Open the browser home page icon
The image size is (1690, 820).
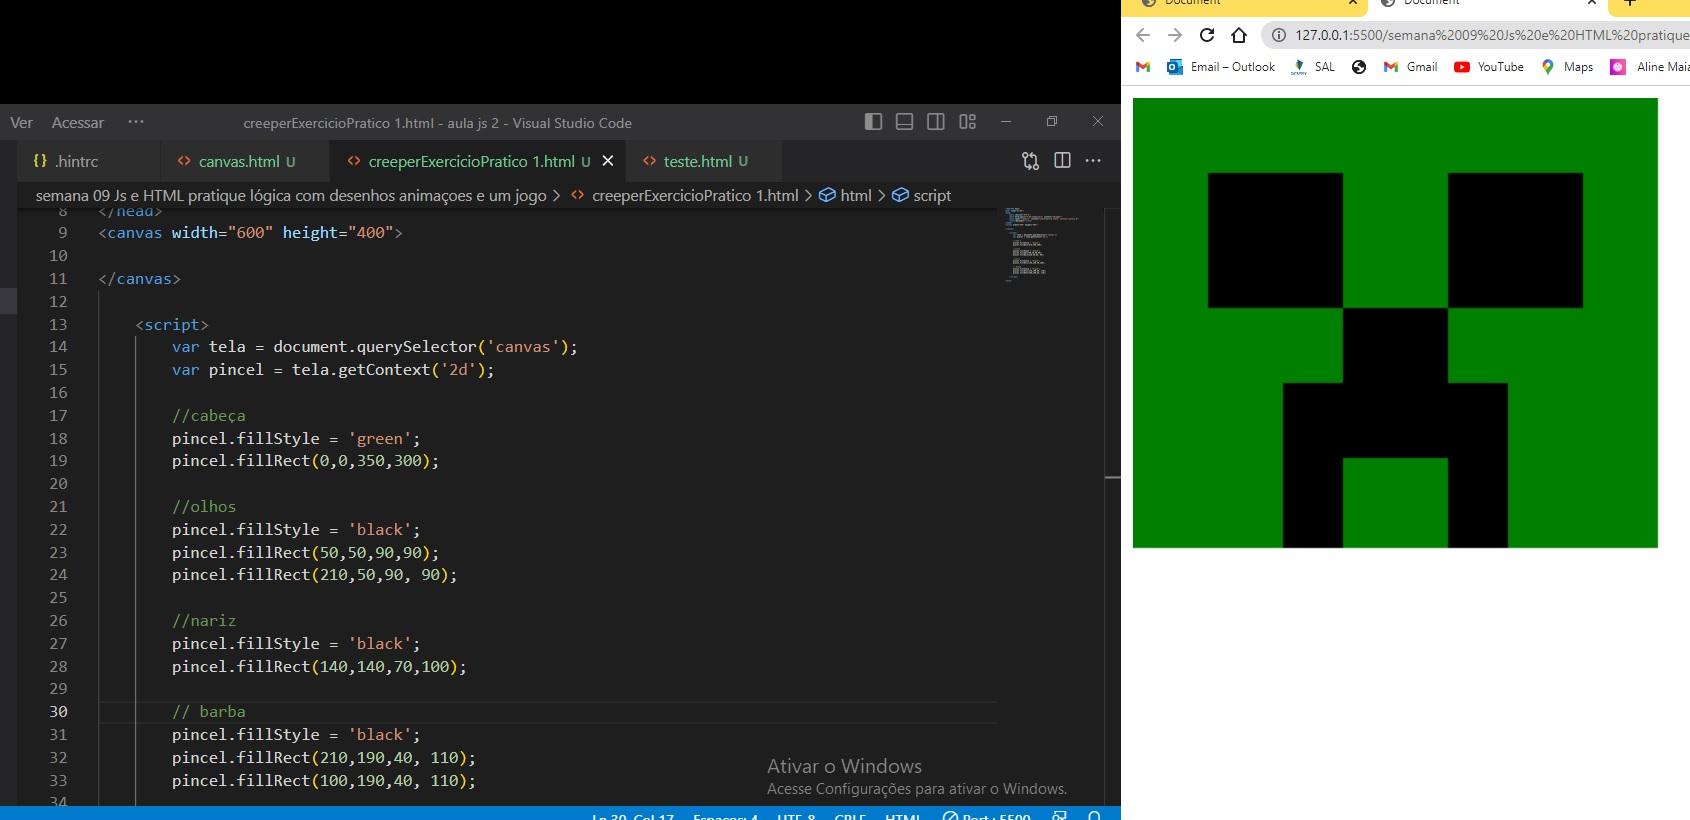(x=1239, y=35)
